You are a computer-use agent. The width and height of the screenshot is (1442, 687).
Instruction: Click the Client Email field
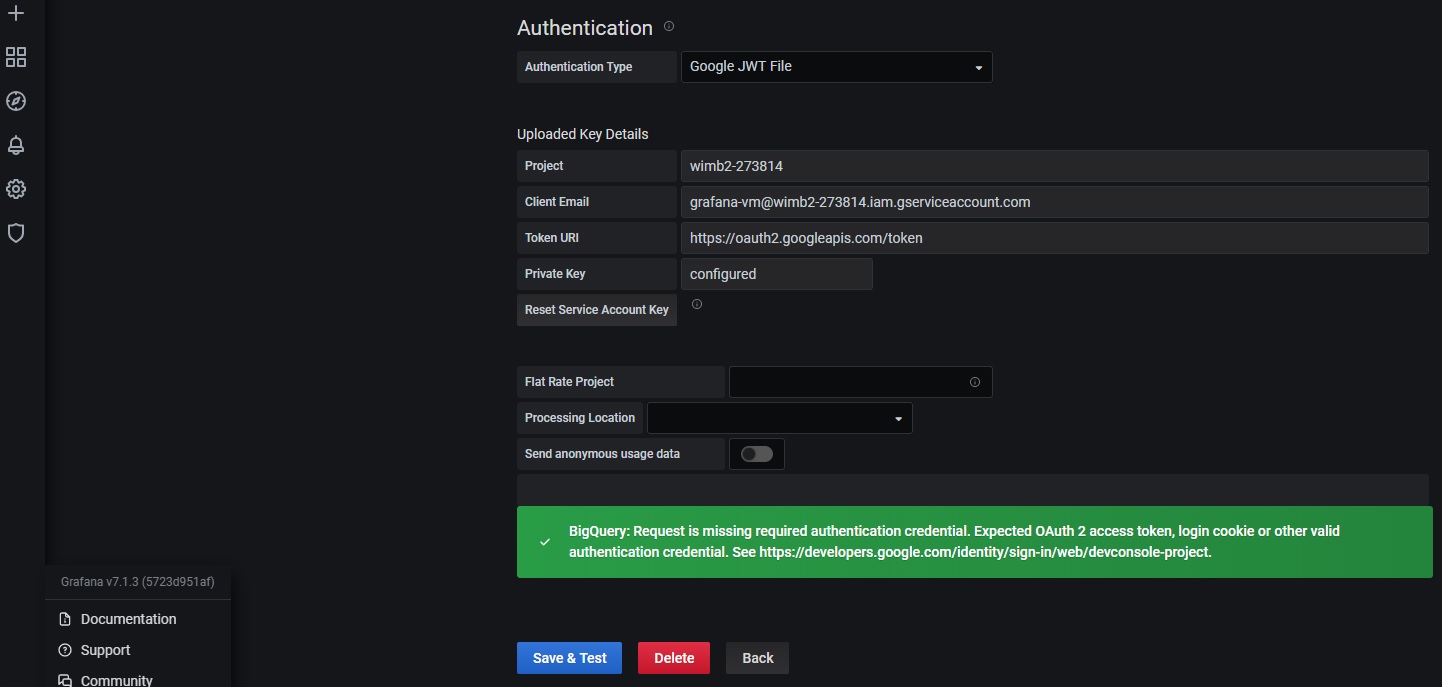pyautogui.click(x=1055, y=202)
